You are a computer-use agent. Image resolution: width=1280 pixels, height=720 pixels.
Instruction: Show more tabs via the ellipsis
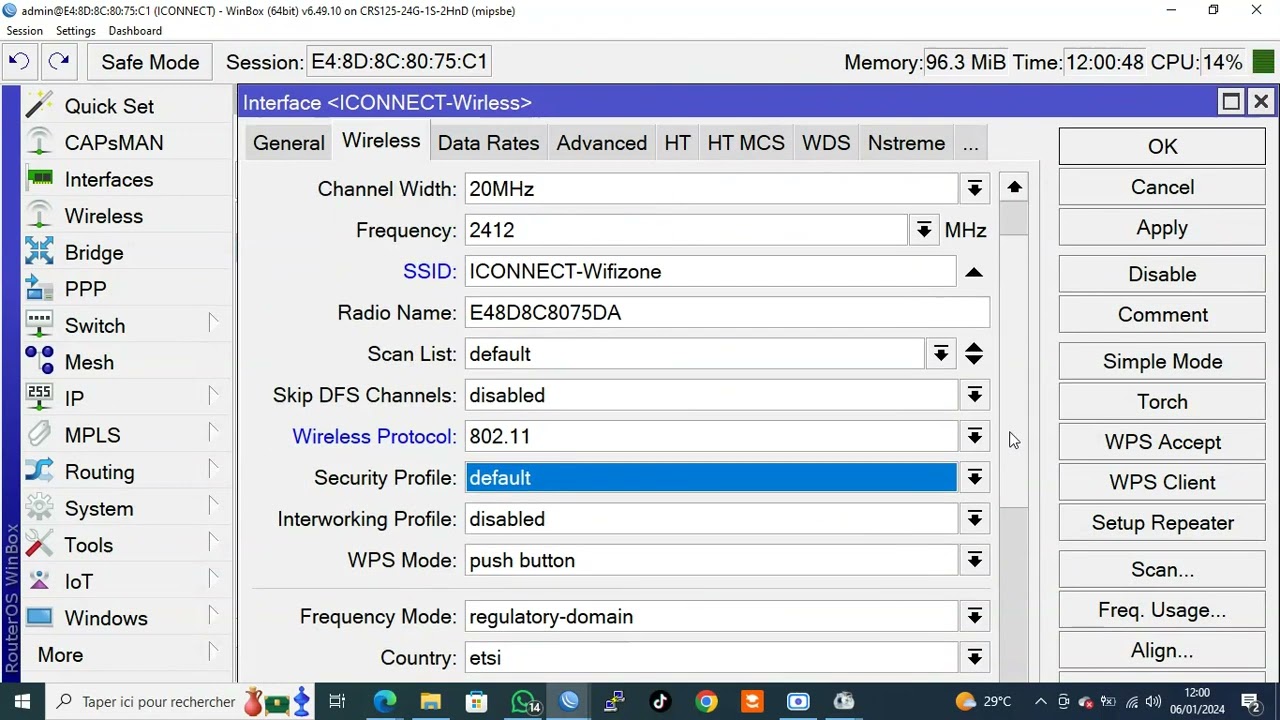970,143
